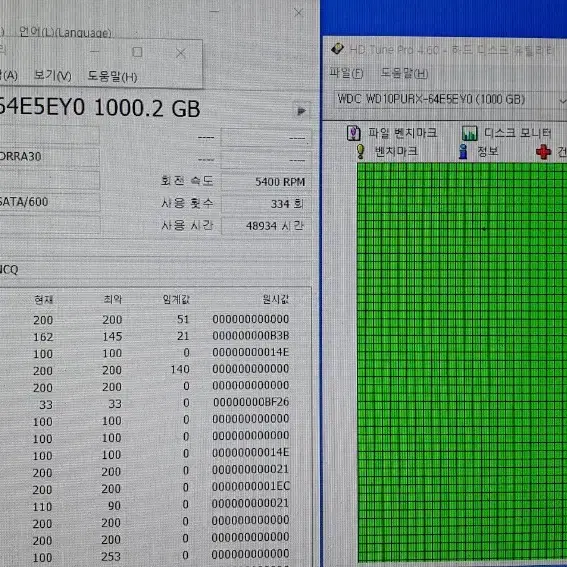
Task: Click the SATA/600 interface field
Action: point(50,202)
